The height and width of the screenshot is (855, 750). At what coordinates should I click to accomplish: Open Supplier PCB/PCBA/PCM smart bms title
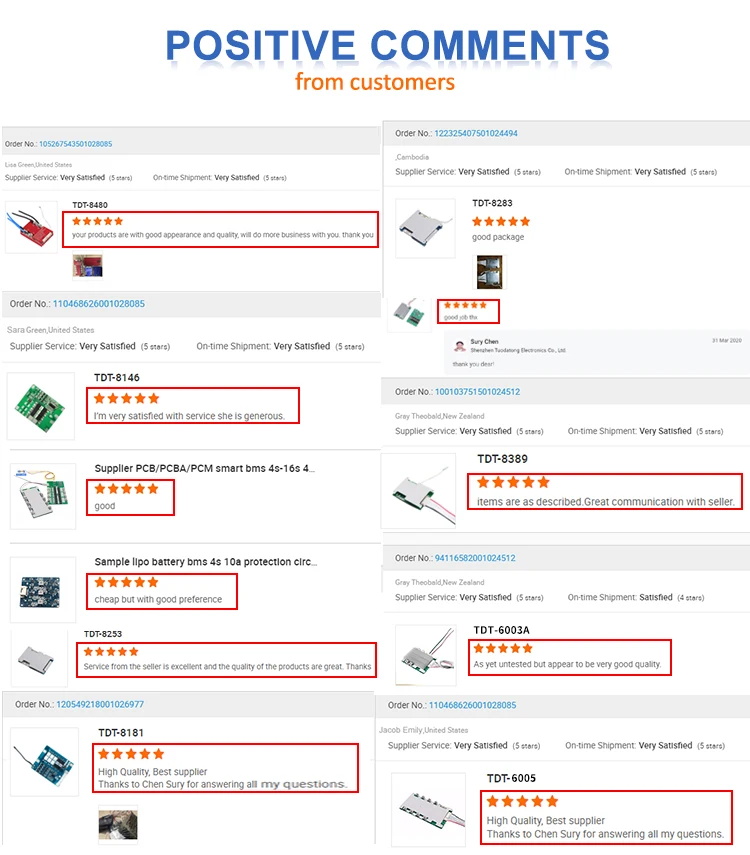(205, 468)
